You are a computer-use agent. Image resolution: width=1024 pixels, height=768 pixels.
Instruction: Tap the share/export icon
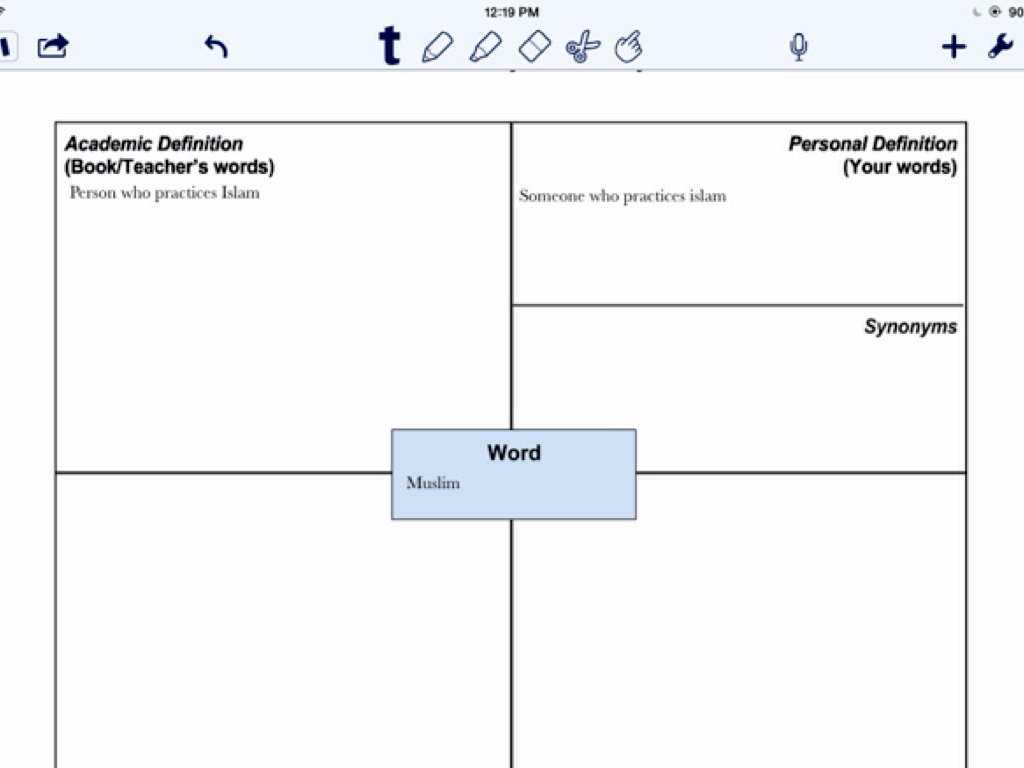(x=53, y=46)
